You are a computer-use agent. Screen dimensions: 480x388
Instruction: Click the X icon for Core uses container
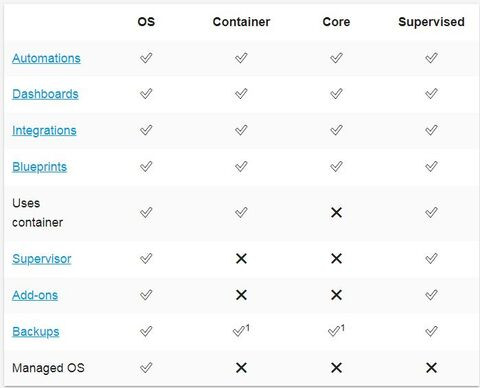pos(336,212)
